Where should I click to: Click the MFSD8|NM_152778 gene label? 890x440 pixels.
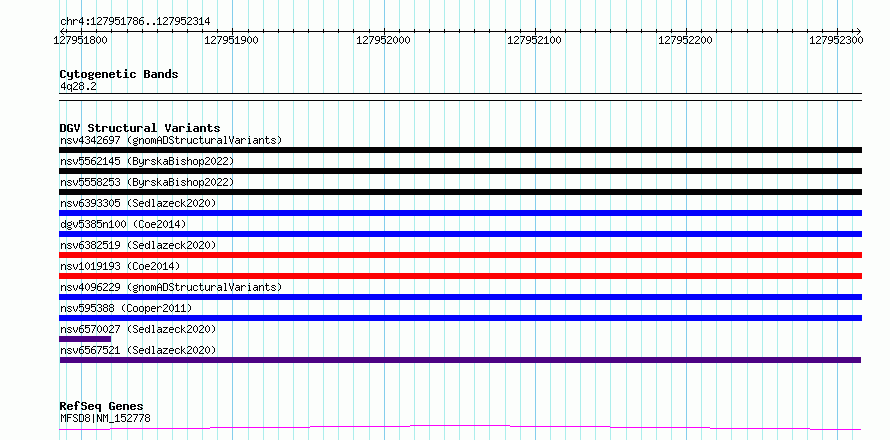pos(105,419)
